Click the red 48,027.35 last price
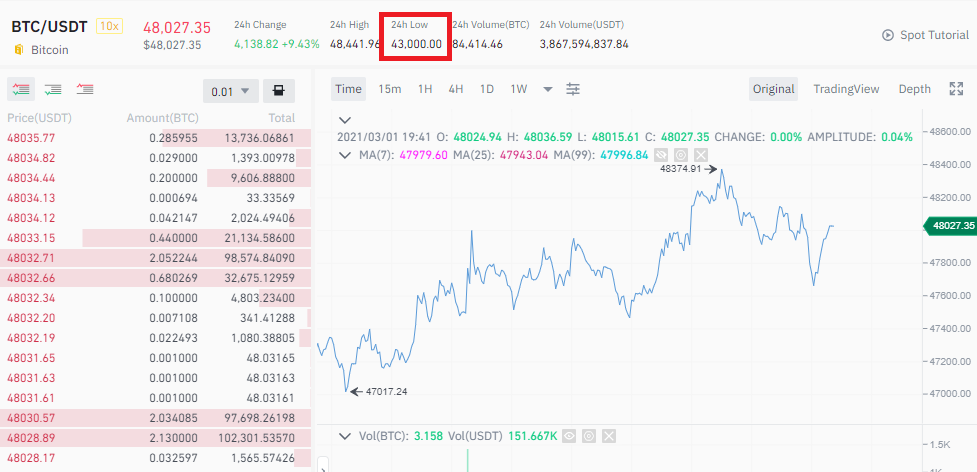 coord(177,27)
